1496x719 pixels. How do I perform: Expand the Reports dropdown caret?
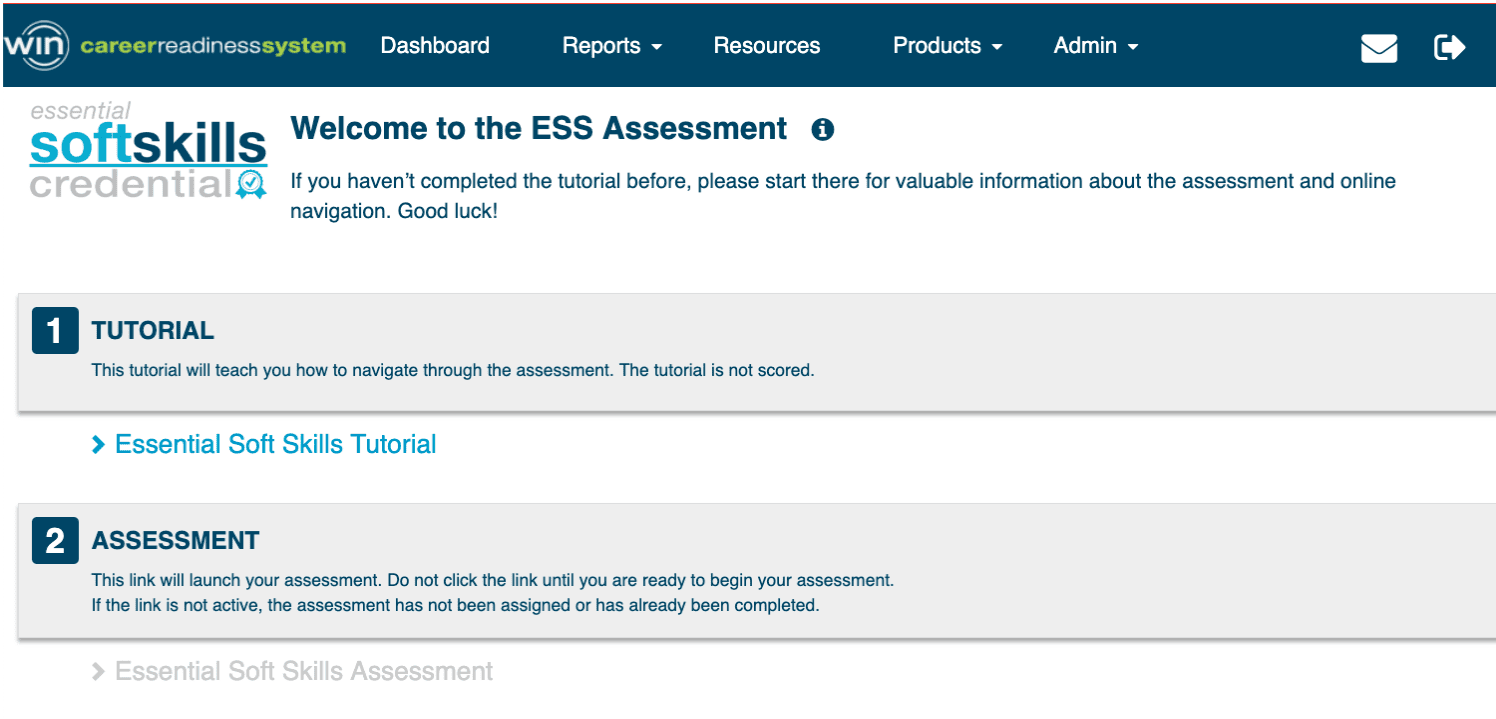point(656,47)
